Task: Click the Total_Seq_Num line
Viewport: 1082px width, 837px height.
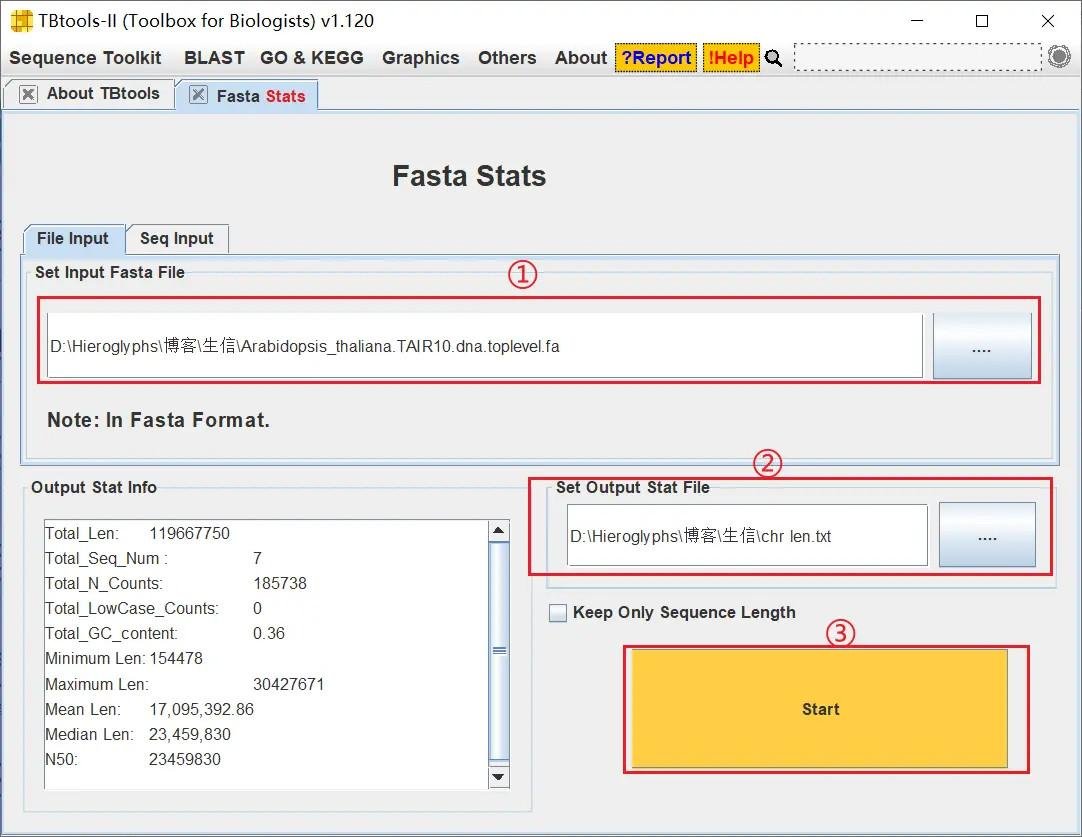Action: (x=153, y=558)
